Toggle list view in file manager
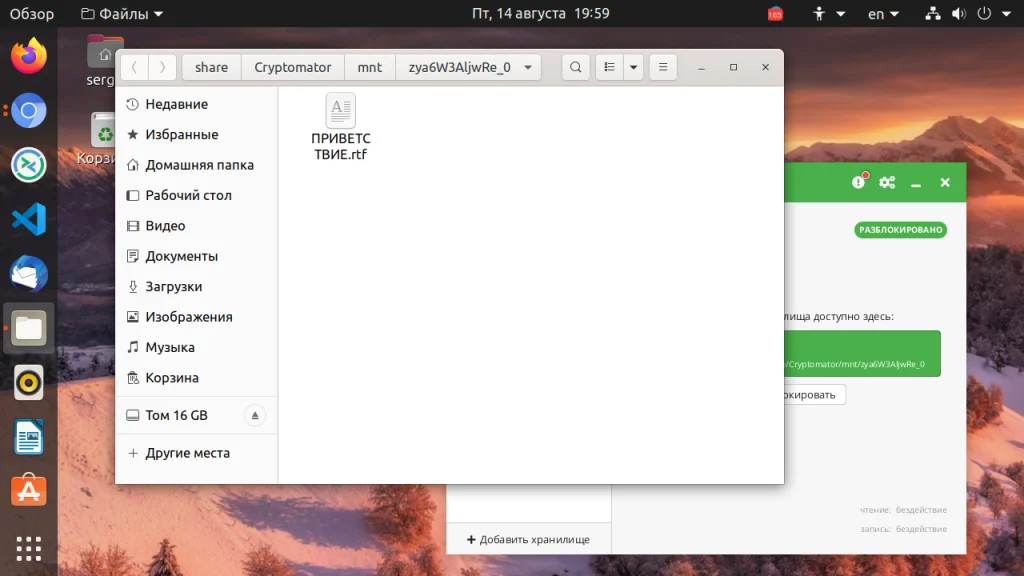This screenshot has width=1024, height=576. (609, 67)
